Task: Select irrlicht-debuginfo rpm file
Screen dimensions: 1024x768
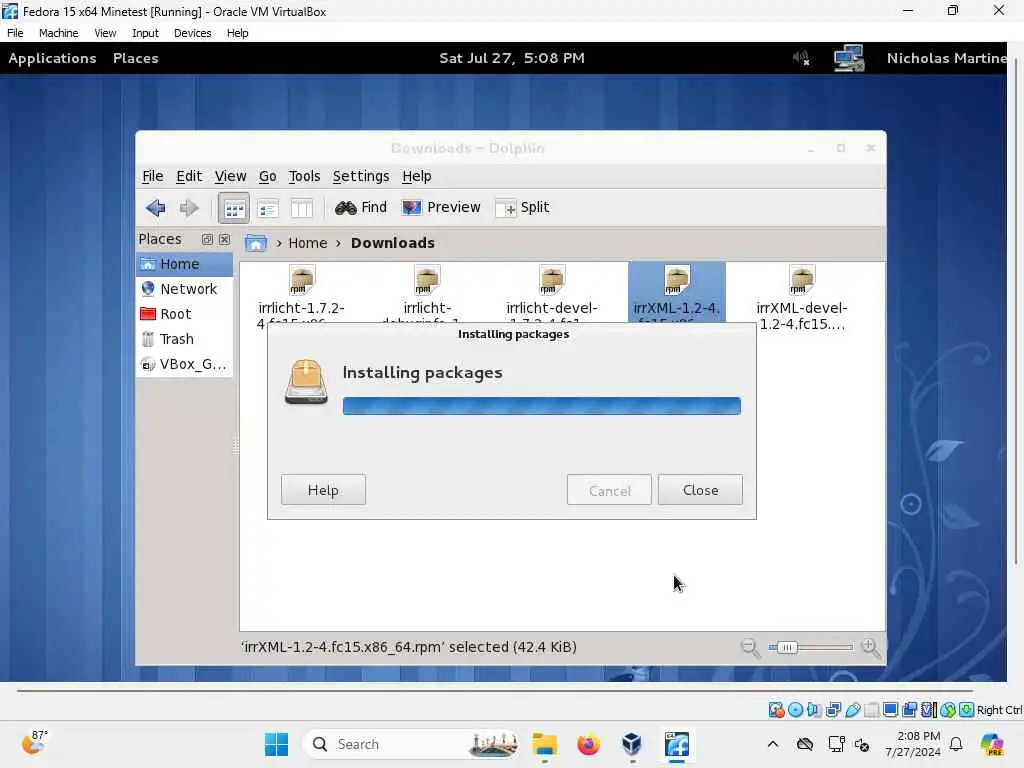Action: tap(427, 293)
